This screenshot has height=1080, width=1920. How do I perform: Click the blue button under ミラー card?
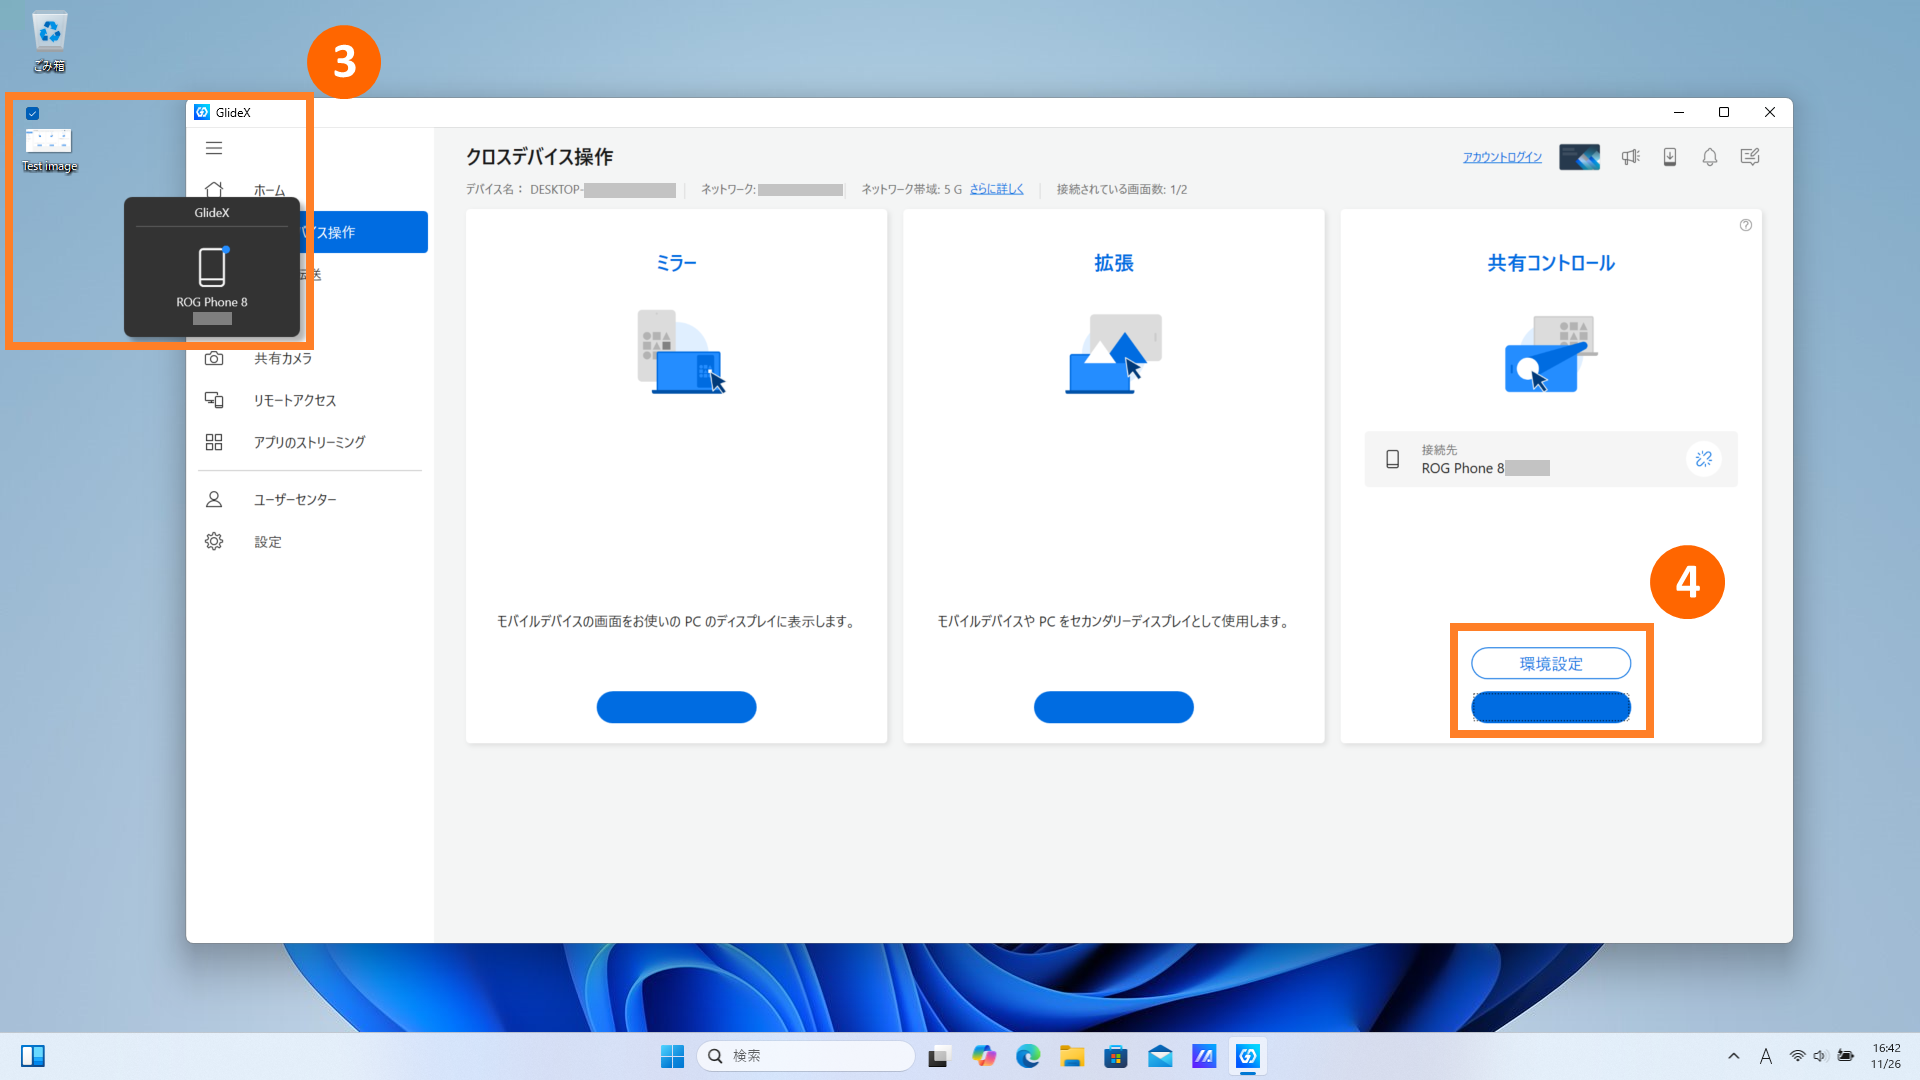pos(676,707)
